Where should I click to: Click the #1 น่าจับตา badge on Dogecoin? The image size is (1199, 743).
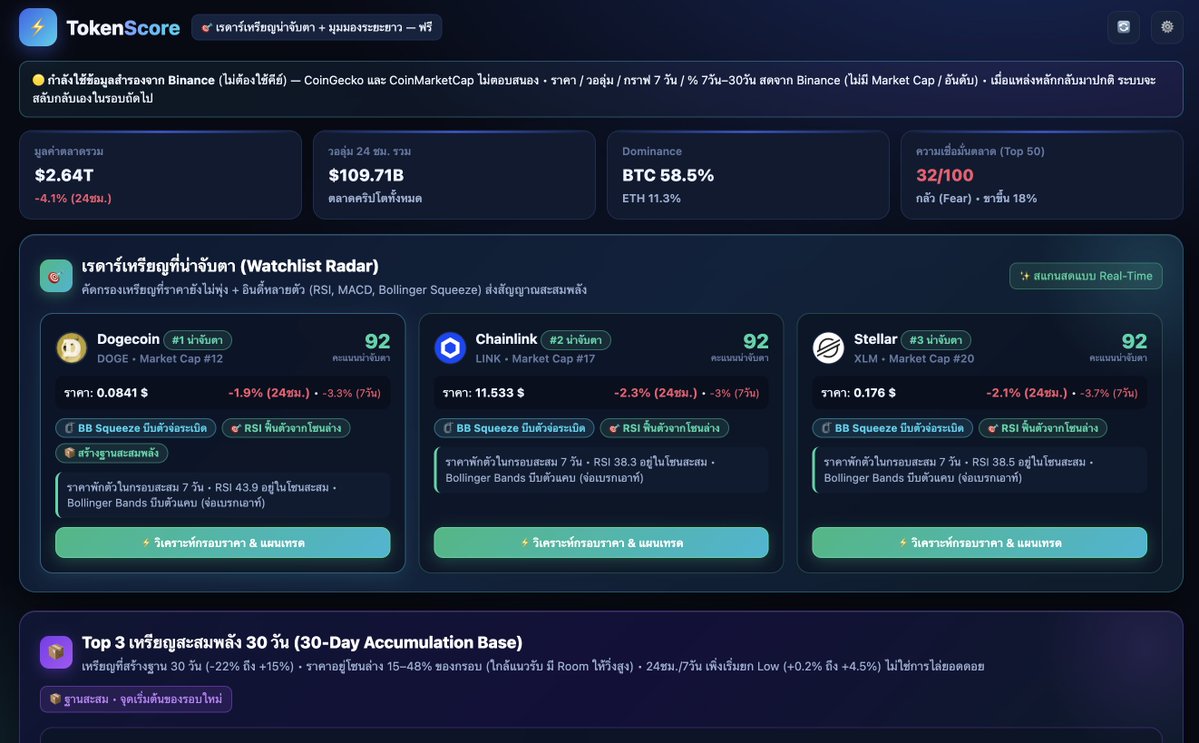[197, 340]
